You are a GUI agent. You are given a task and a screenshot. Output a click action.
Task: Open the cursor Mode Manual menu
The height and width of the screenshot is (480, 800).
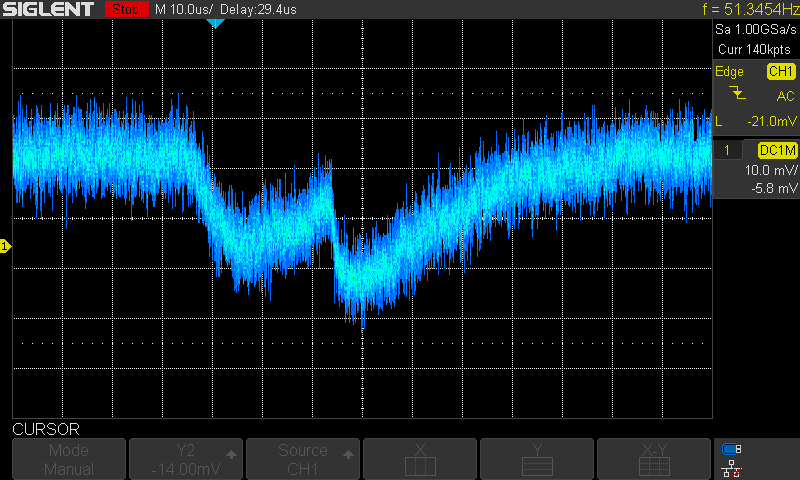69,459
